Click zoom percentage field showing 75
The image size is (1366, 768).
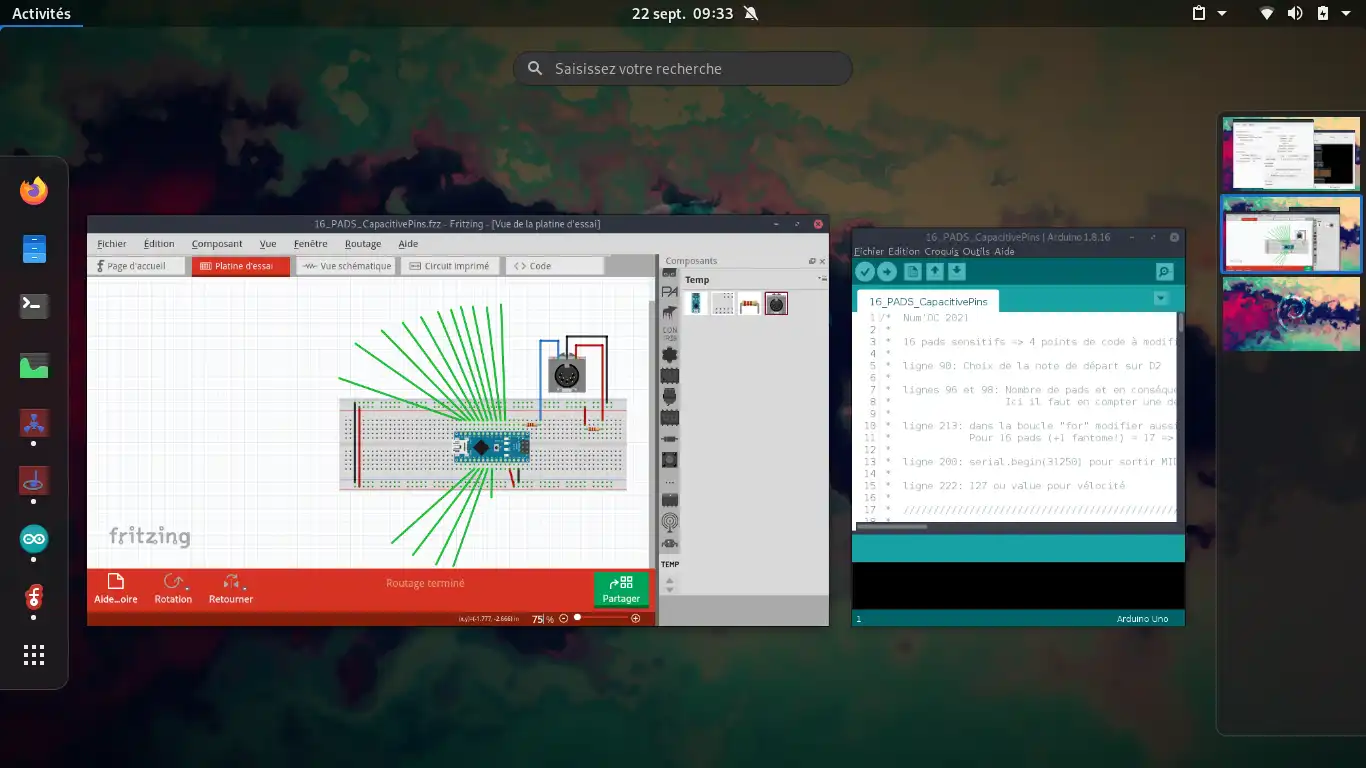(x=537, y=619)
